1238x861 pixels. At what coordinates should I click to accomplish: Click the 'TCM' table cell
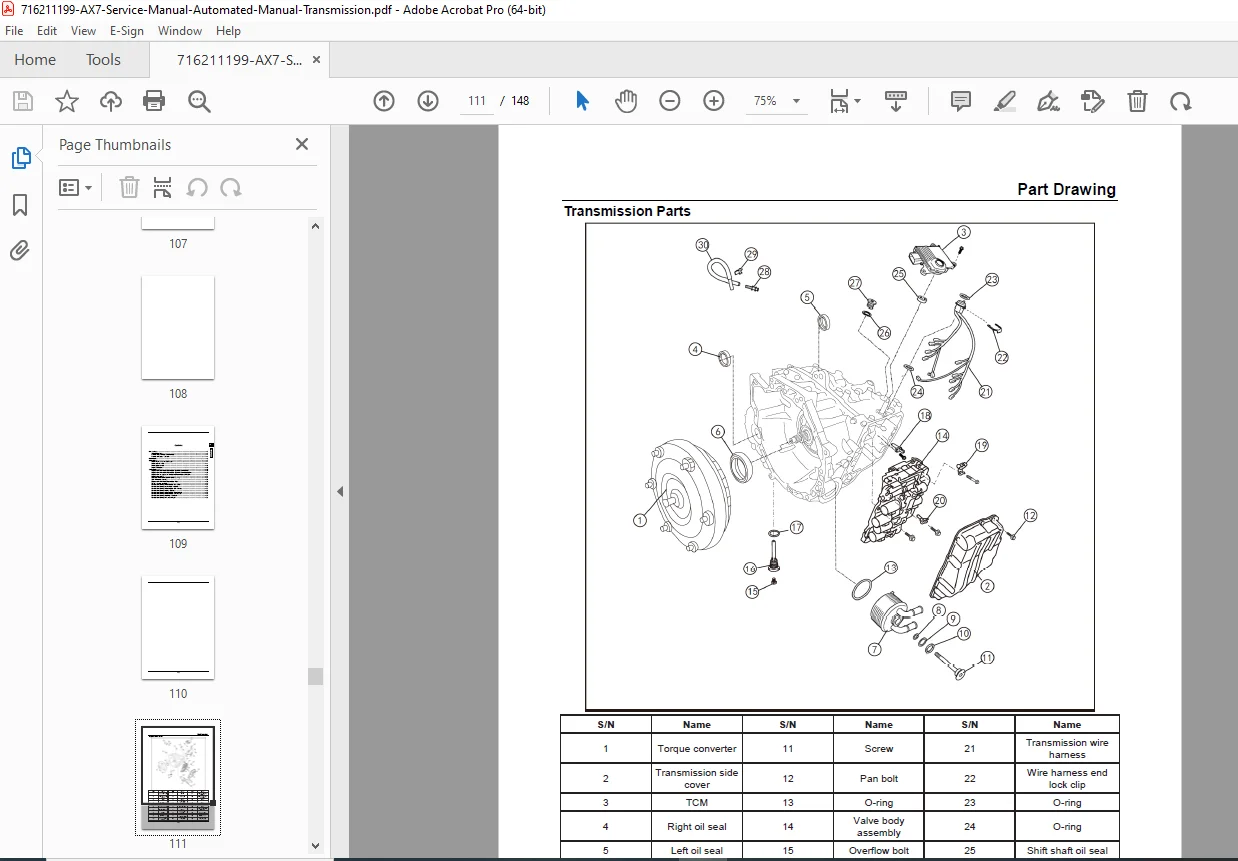[697, 803]
